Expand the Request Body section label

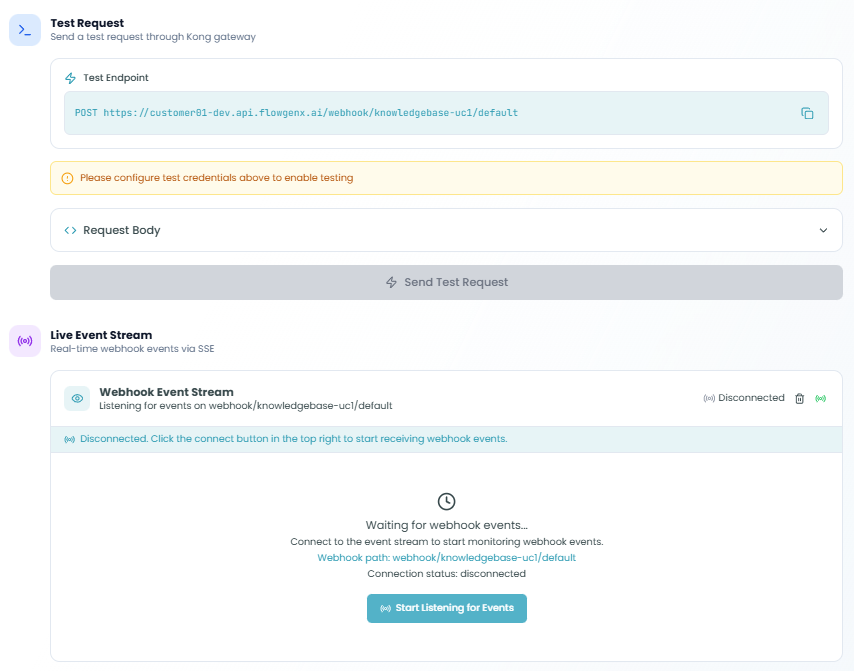pyautogui.click(x=121, y=230)
